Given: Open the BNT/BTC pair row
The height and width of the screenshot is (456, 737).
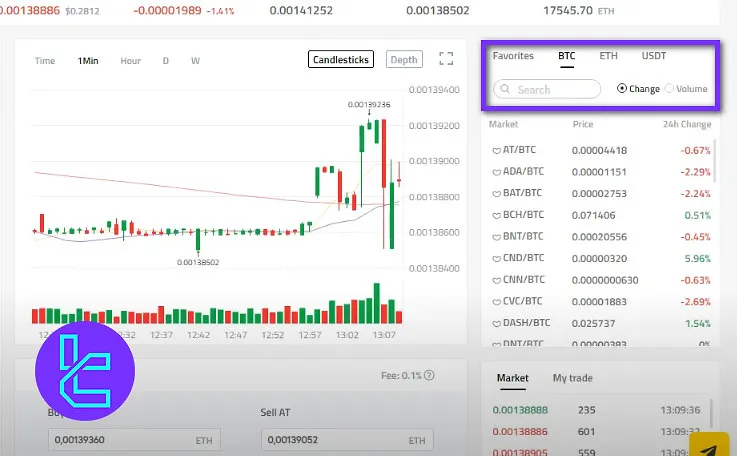Looking at the screenshot, I should [x=600, y=237].
